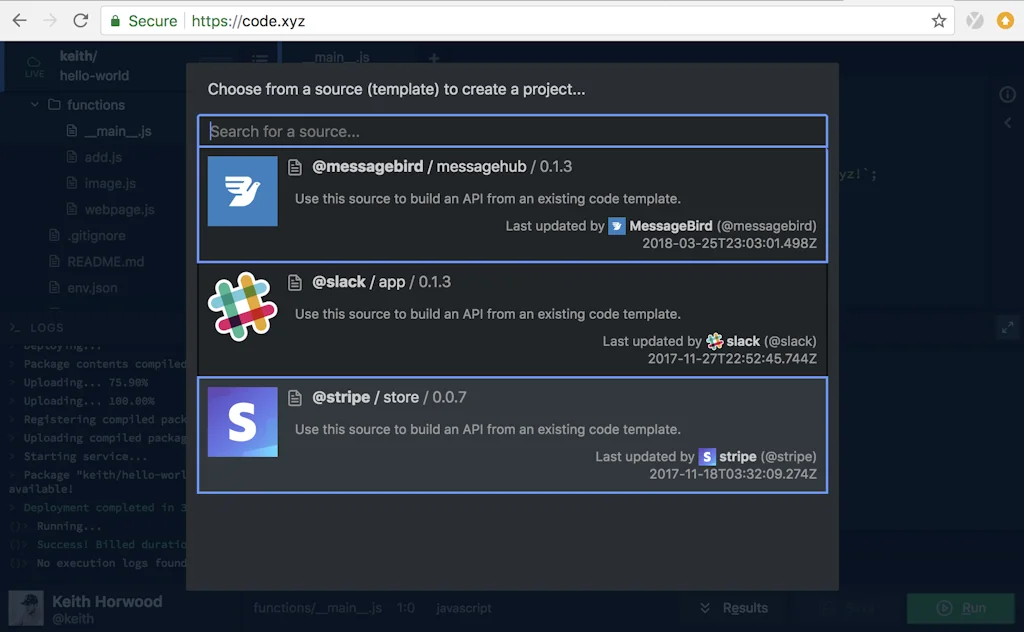Click the Slack logo thumbnail

click(x=242, y=305)
